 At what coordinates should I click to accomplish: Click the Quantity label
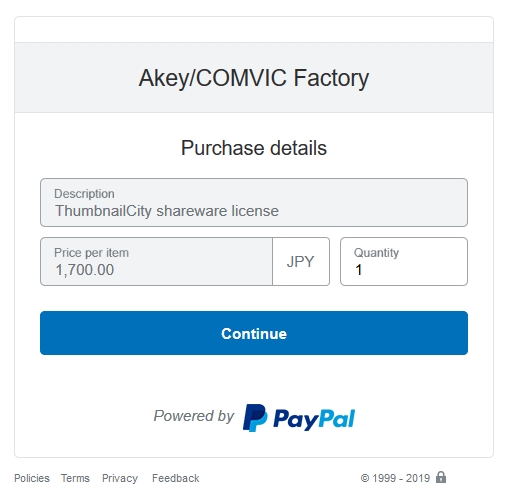coord(376,253)
